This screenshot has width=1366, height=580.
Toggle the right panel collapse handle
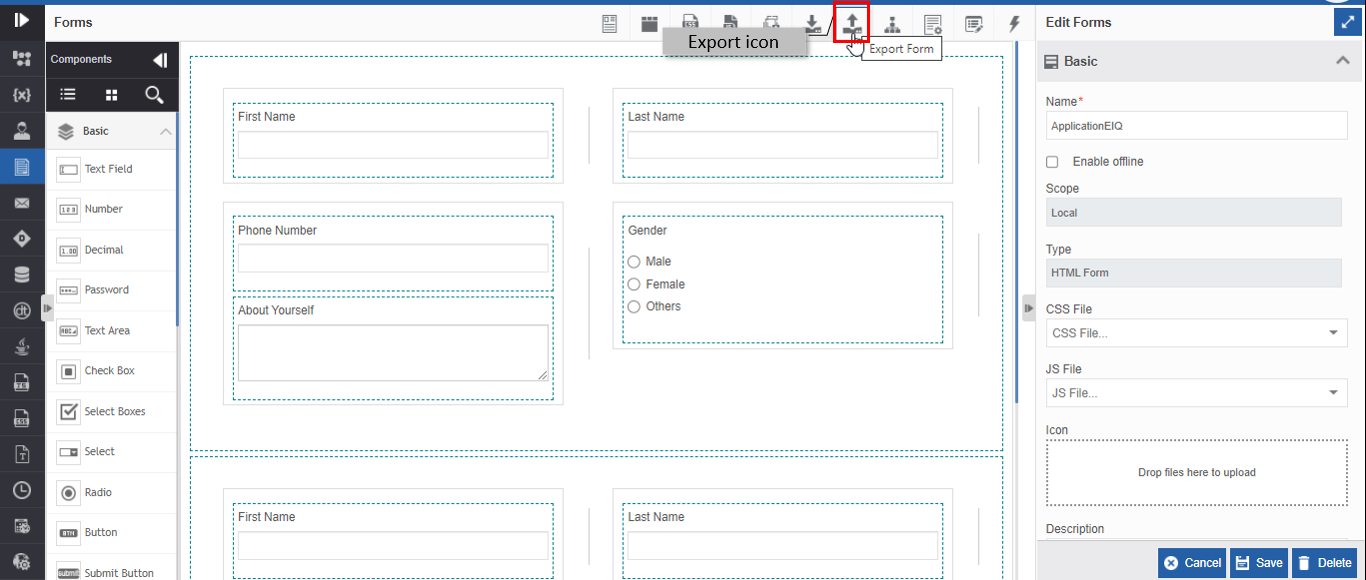(1028, 308)
